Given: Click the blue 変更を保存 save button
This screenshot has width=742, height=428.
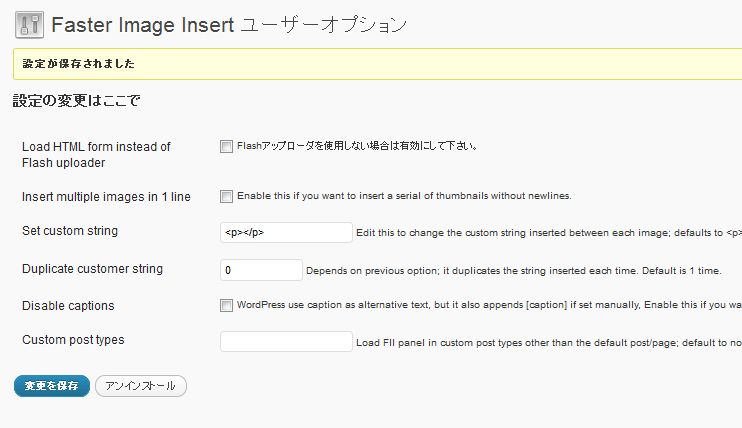Looking at the screenshot, I should 52,386.
